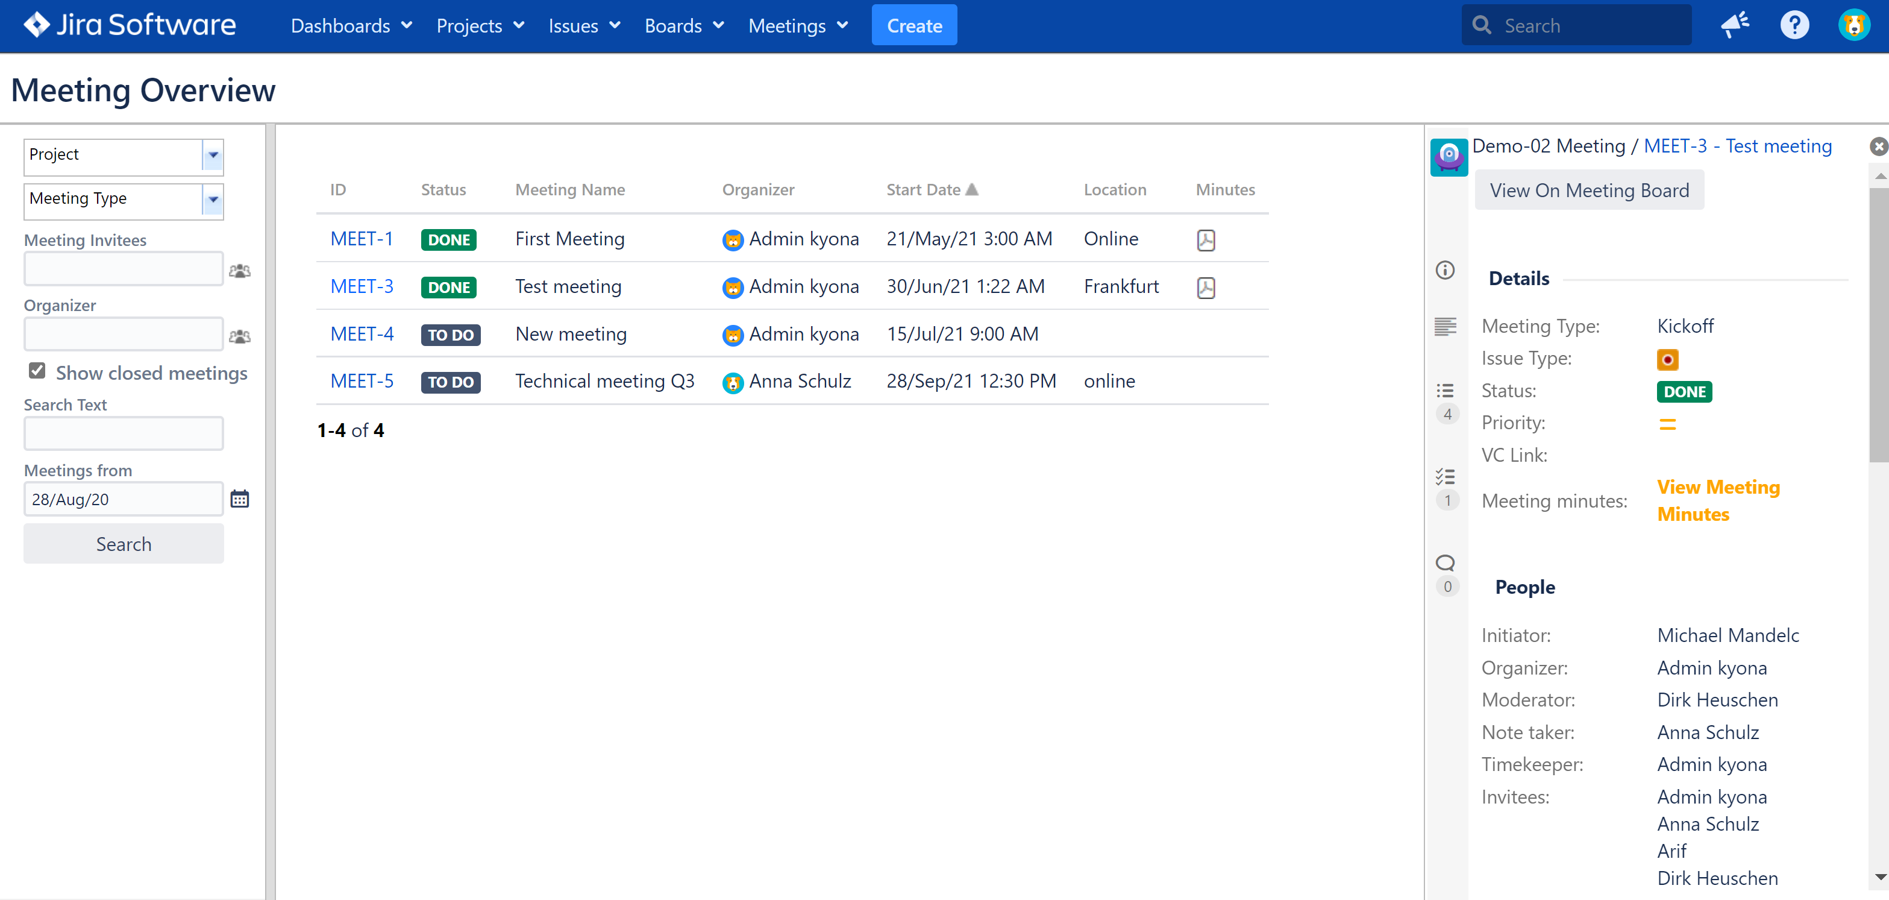The image size is (1889, 900).
Task: Open the Jira help icon
Action: (1794, 25)
